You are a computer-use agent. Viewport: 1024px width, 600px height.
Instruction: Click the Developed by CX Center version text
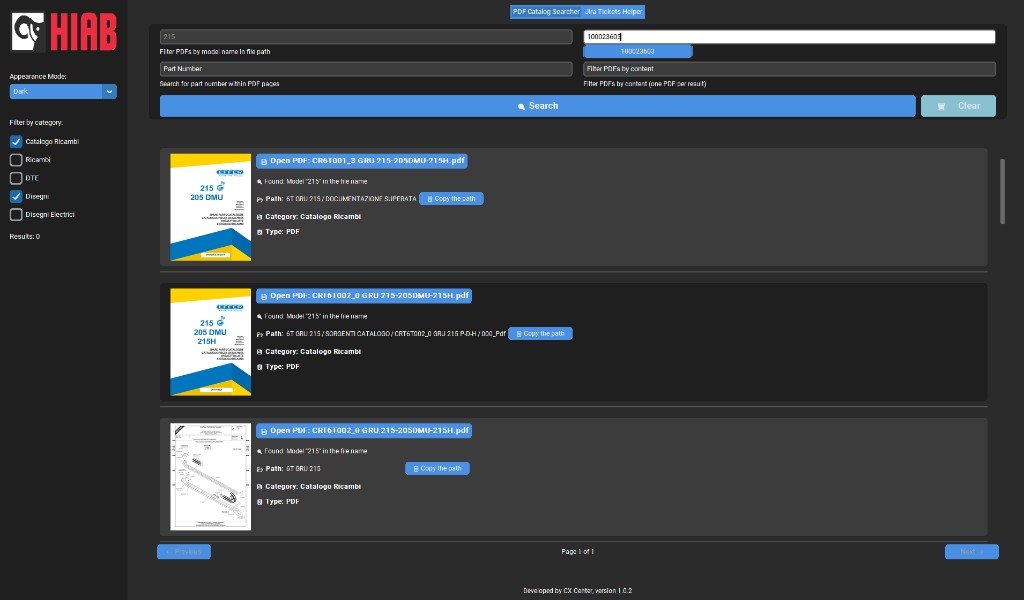577,590
